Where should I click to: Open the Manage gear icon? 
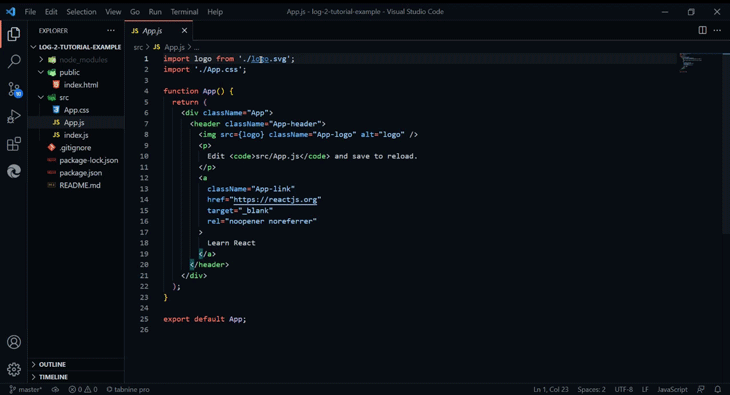point(14,369)
